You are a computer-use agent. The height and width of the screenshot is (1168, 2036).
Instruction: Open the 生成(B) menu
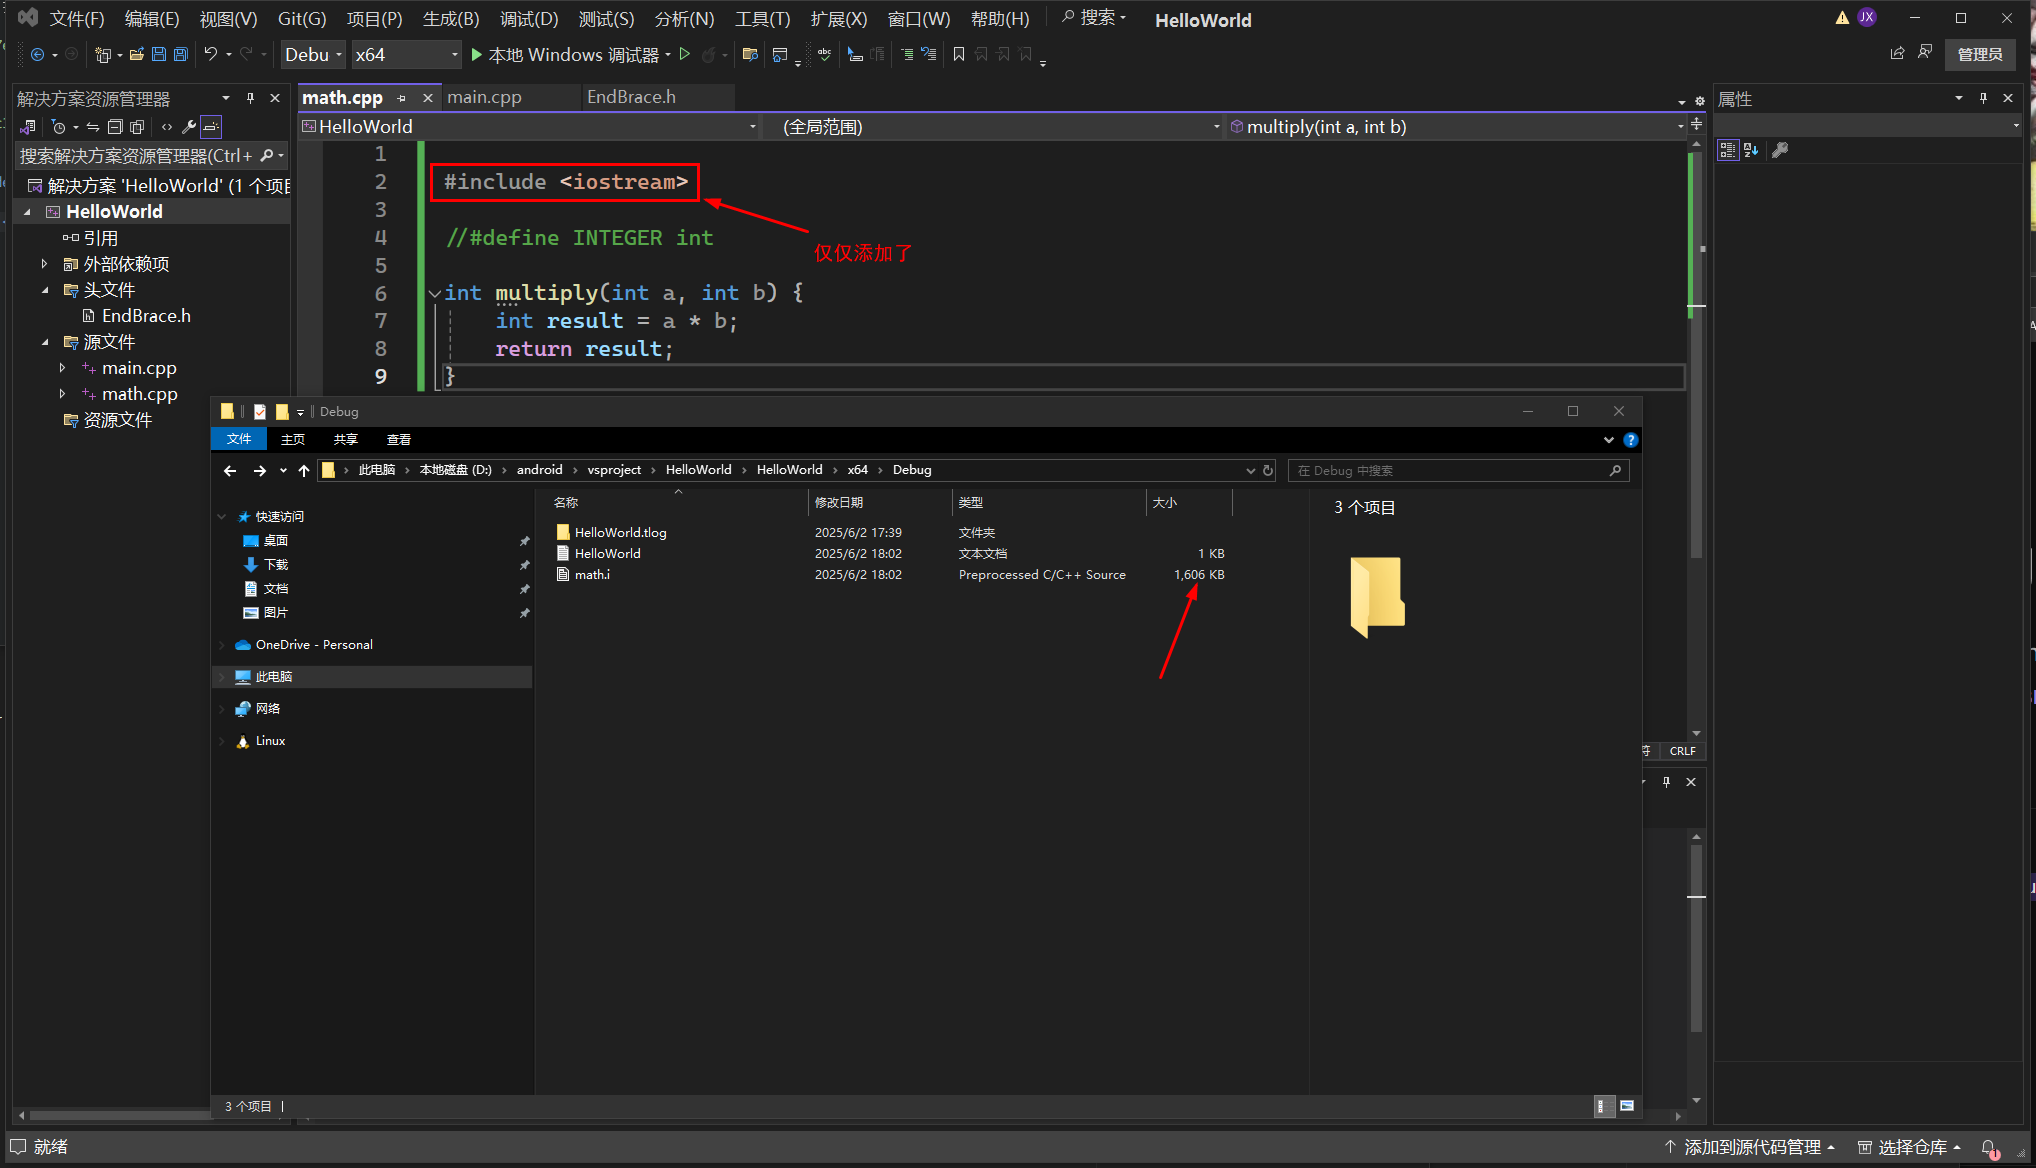point(450,19)
